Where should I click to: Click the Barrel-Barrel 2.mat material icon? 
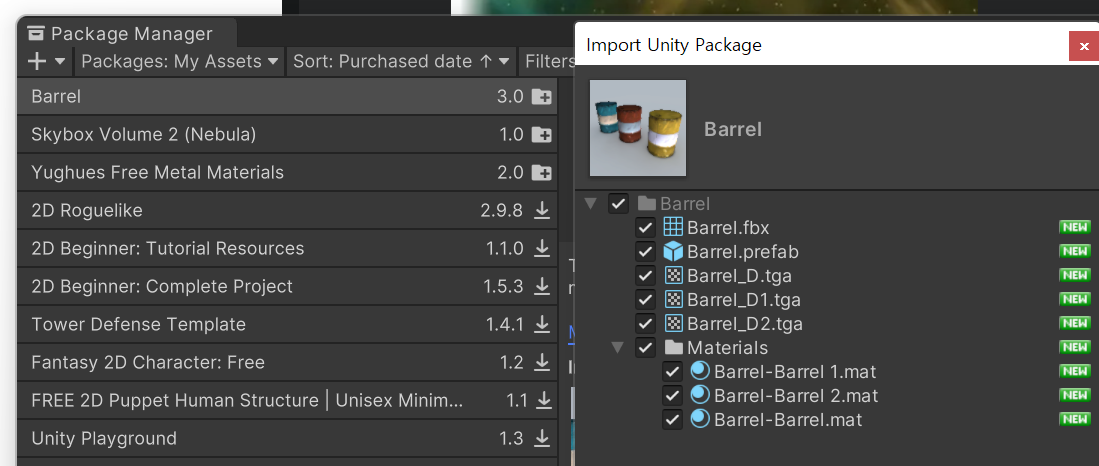coord(699,395)
